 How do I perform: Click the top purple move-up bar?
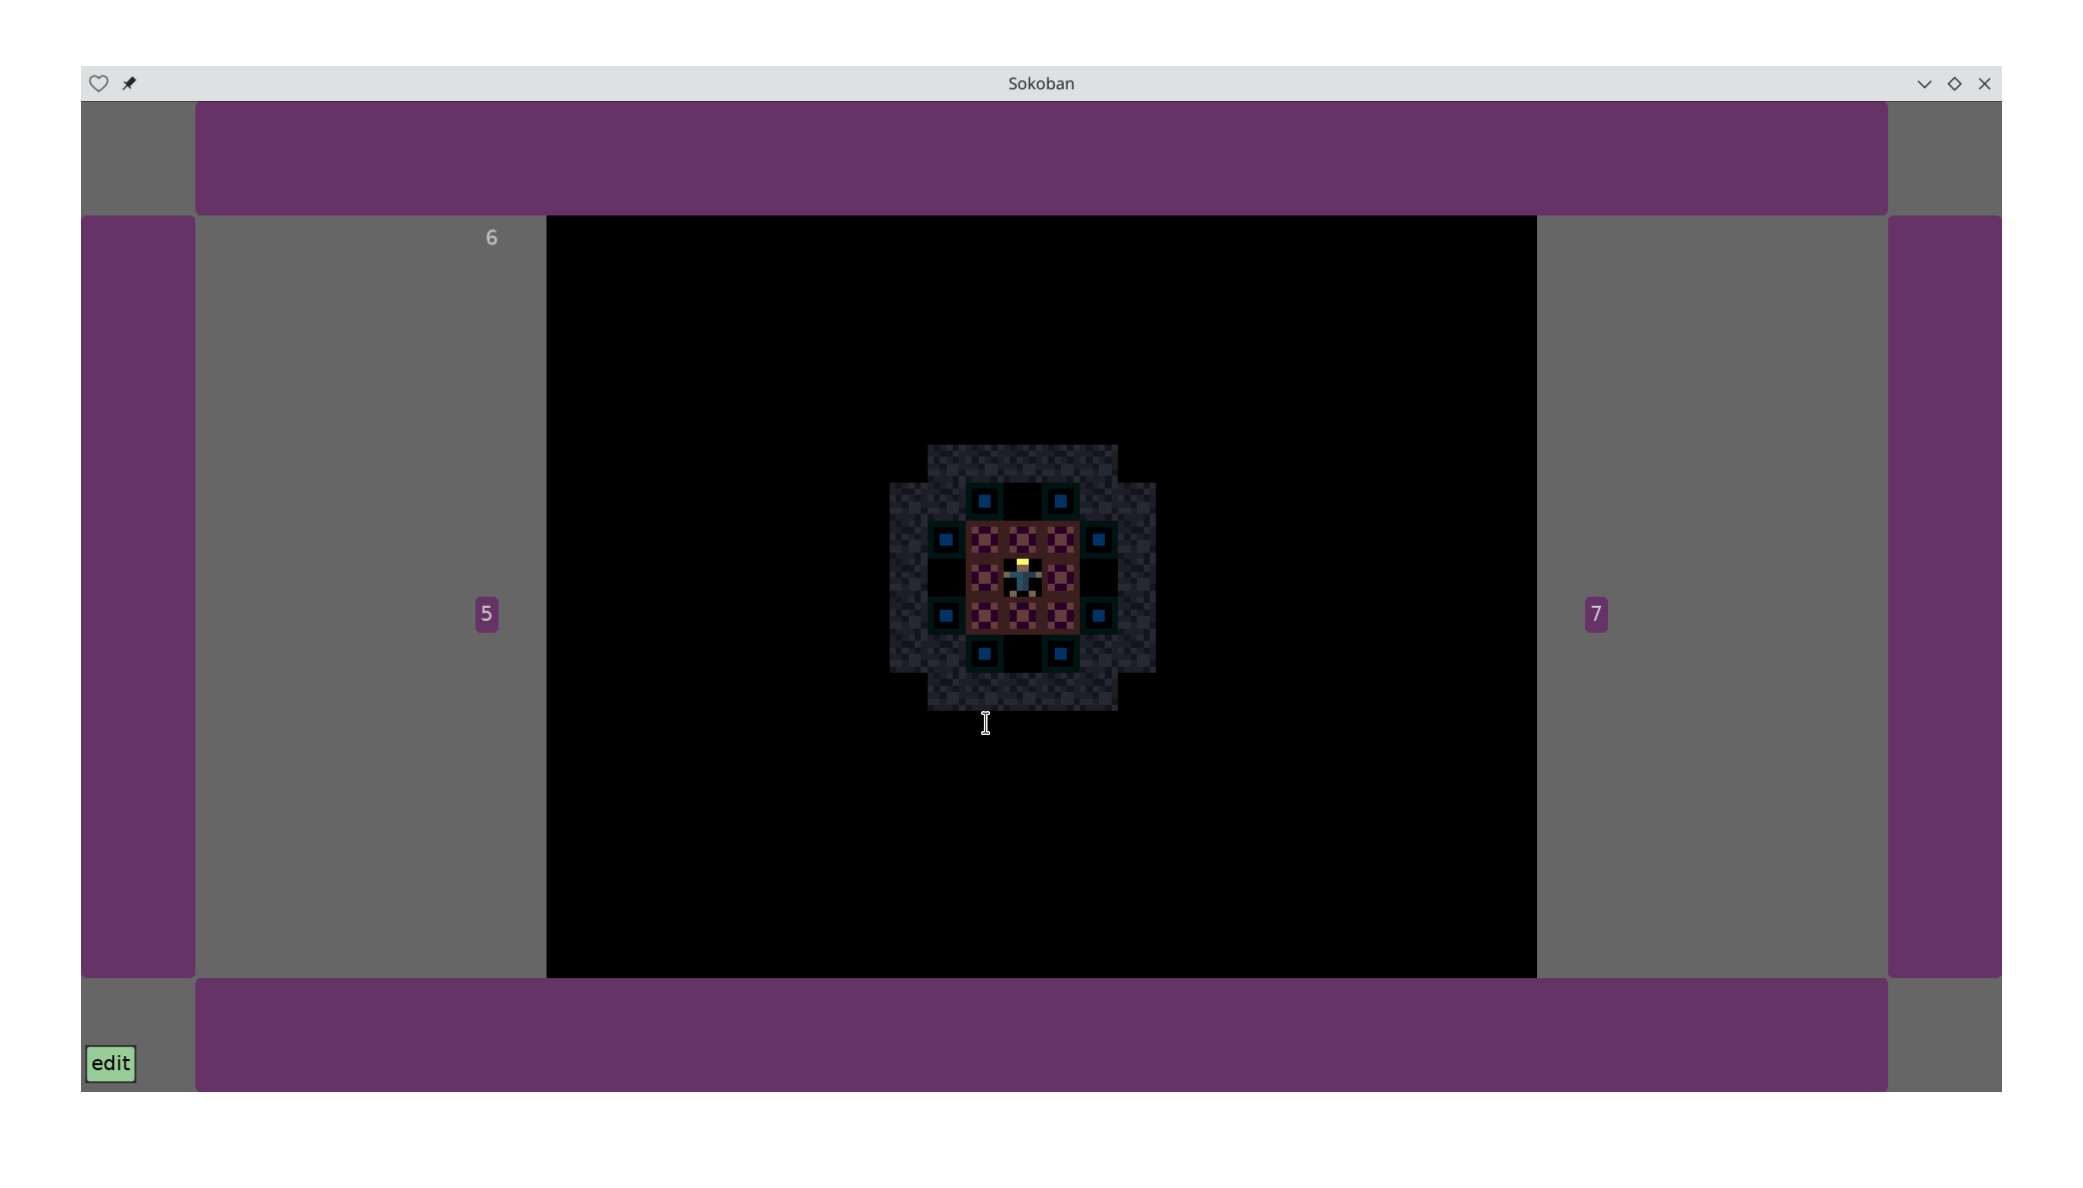1041,158
